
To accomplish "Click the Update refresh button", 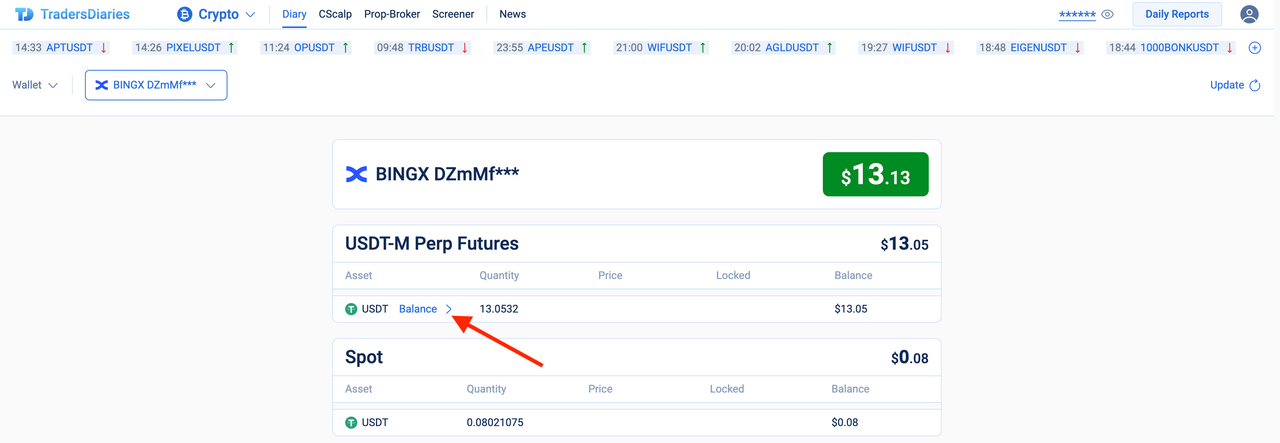I will click(x=1235, y=85).
